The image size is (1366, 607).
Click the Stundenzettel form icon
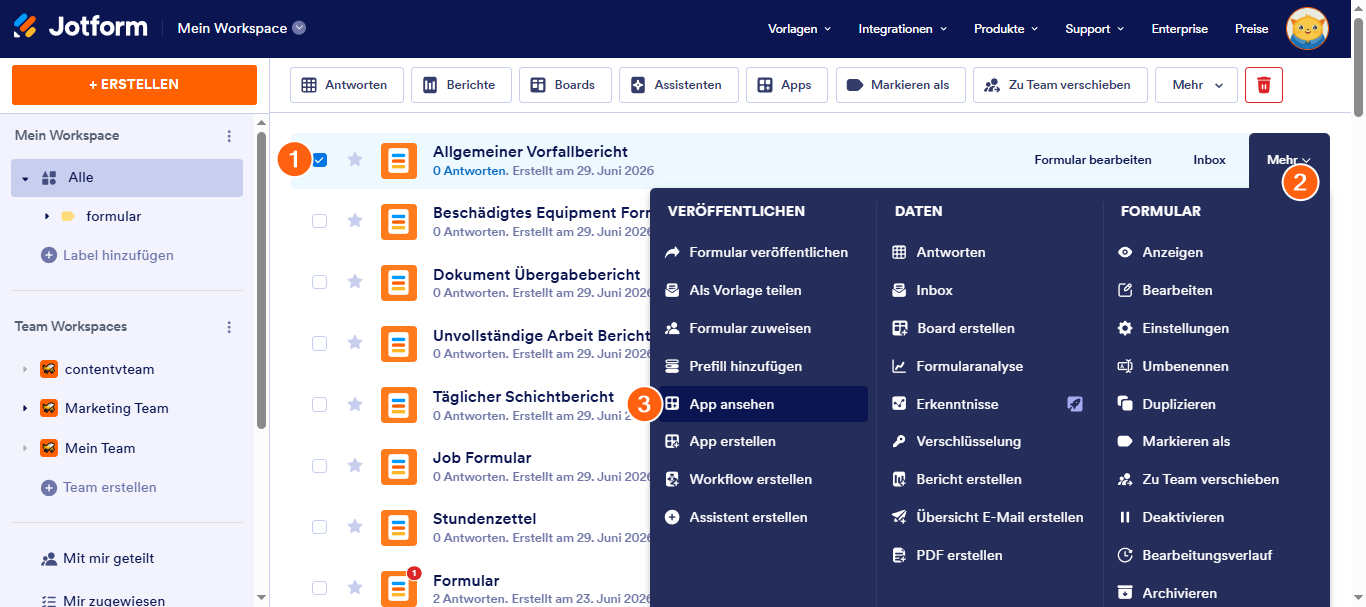pyautogui.click(x=399, y=527)
